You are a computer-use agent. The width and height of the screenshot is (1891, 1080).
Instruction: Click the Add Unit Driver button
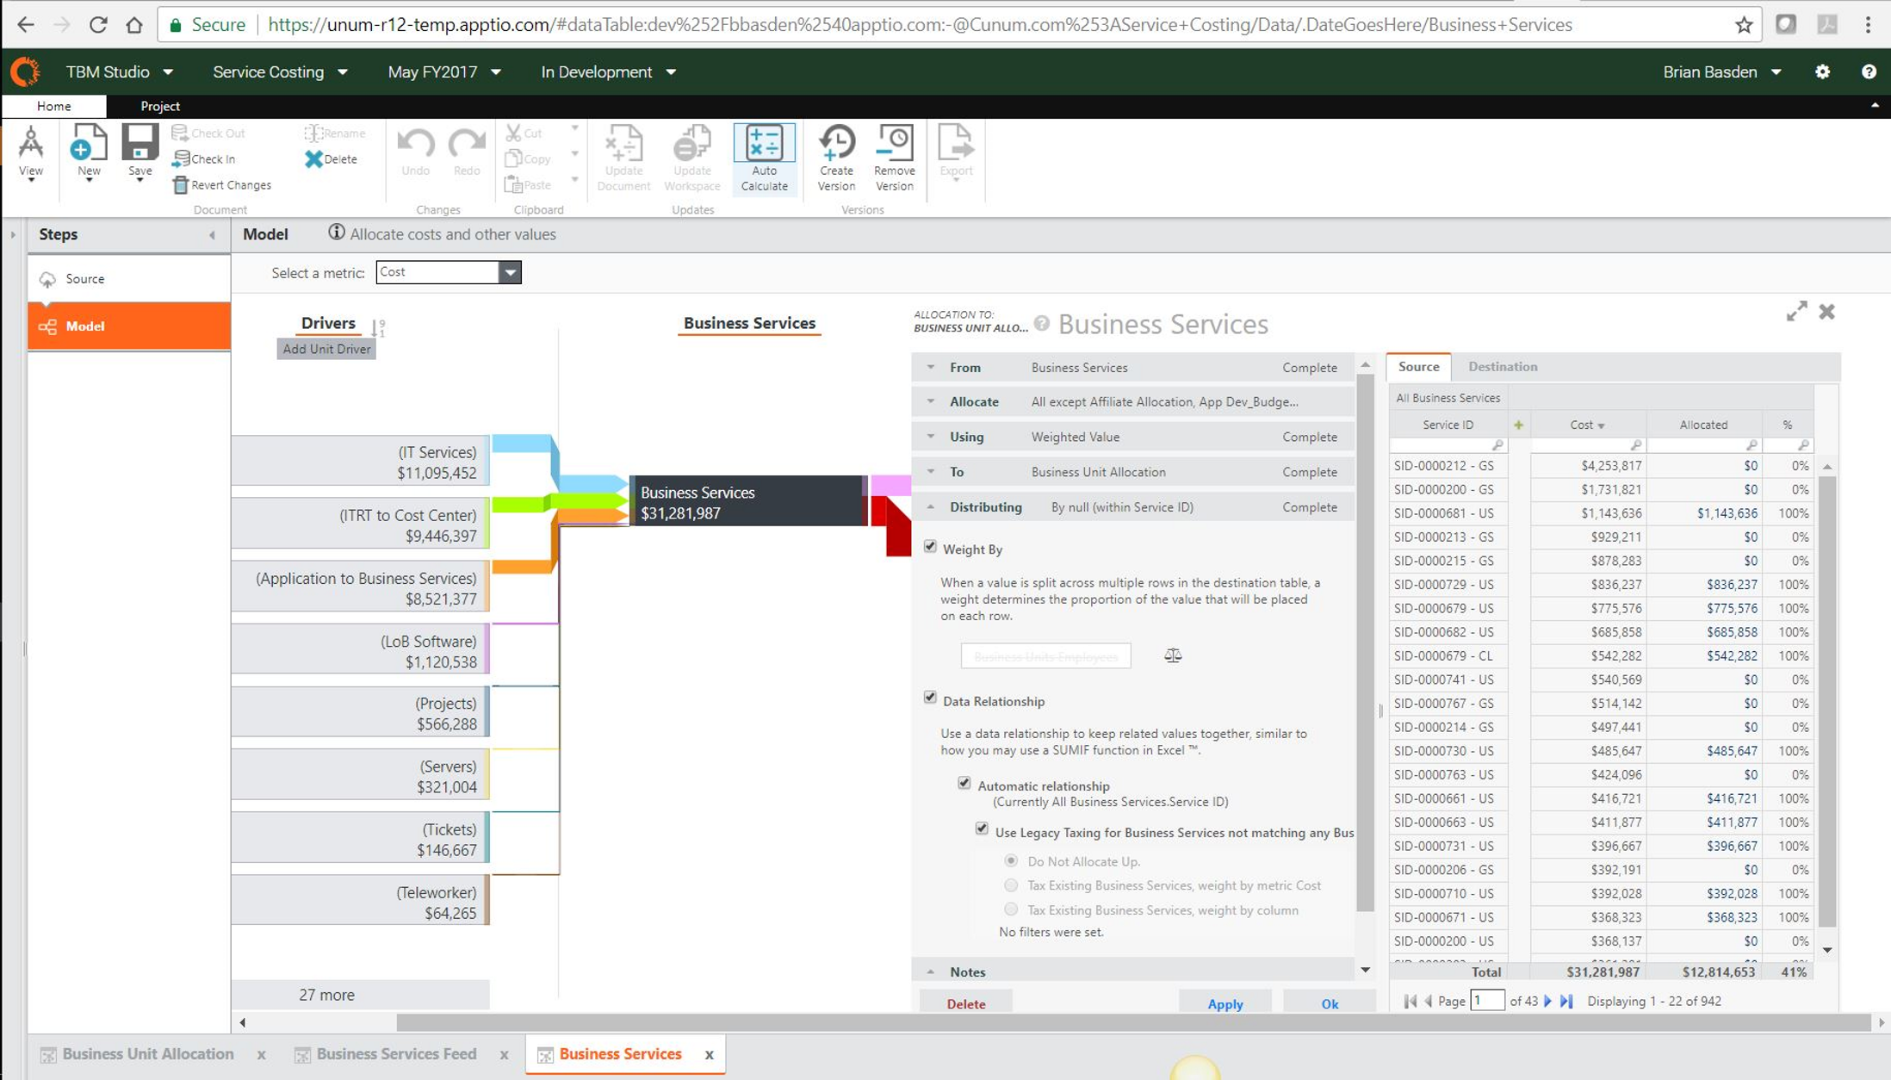[x=326, y=349]
